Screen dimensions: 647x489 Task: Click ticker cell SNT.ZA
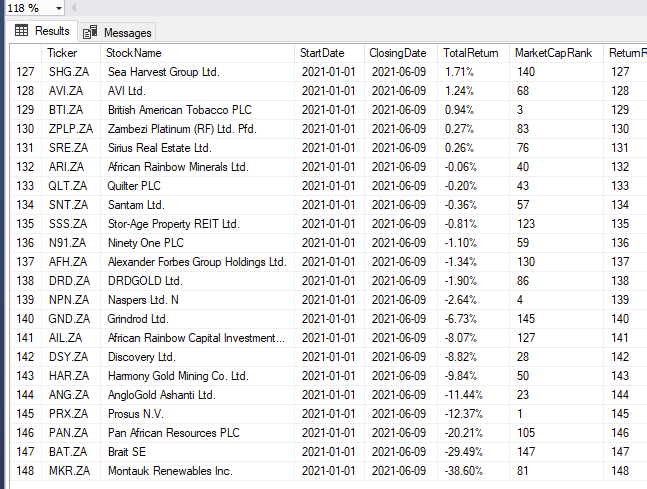point(71,205)
